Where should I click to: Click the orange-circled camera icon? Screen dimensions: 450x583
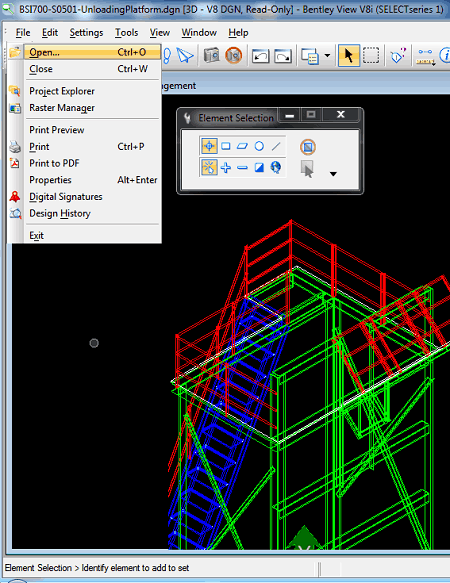pos(234,56)
